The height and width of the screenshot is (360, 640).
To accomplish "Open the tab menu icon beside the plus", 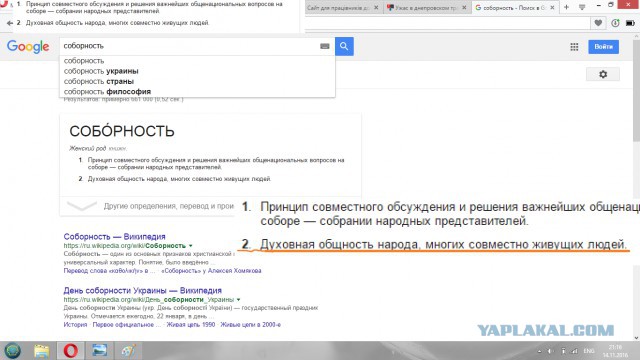I will pos(582,7).
